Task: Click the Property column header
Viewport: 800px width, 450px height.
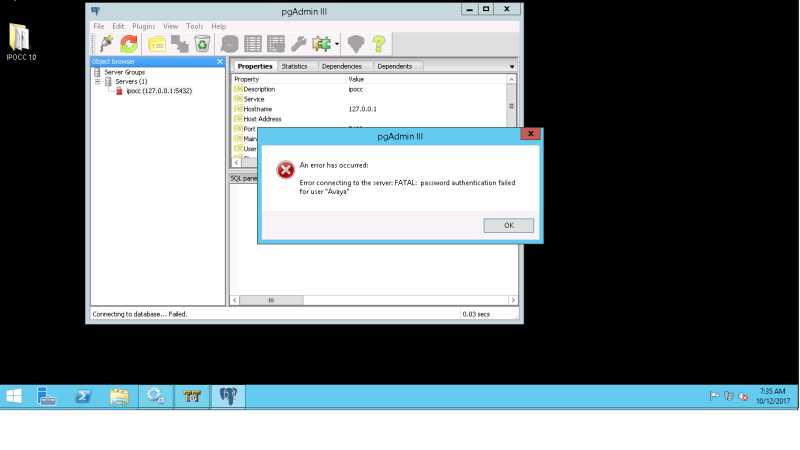Action: pyautogui.click(x=289, y=79)
